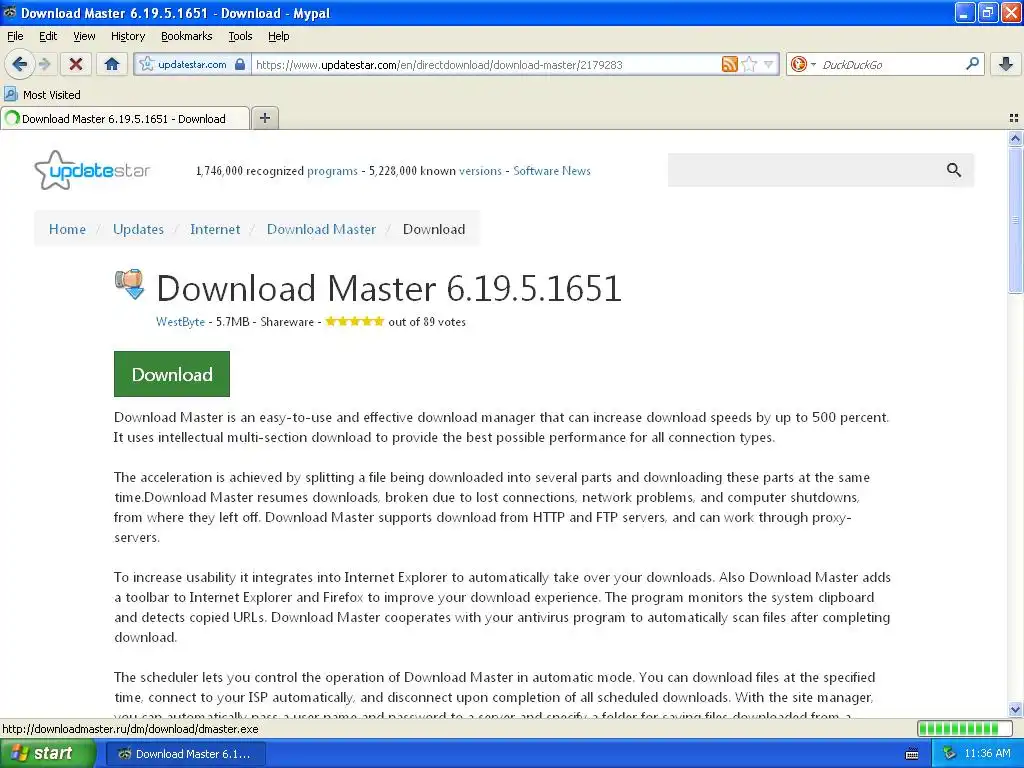
Task: Select the Download Master taskbar button
Action: tap(185, 754)
